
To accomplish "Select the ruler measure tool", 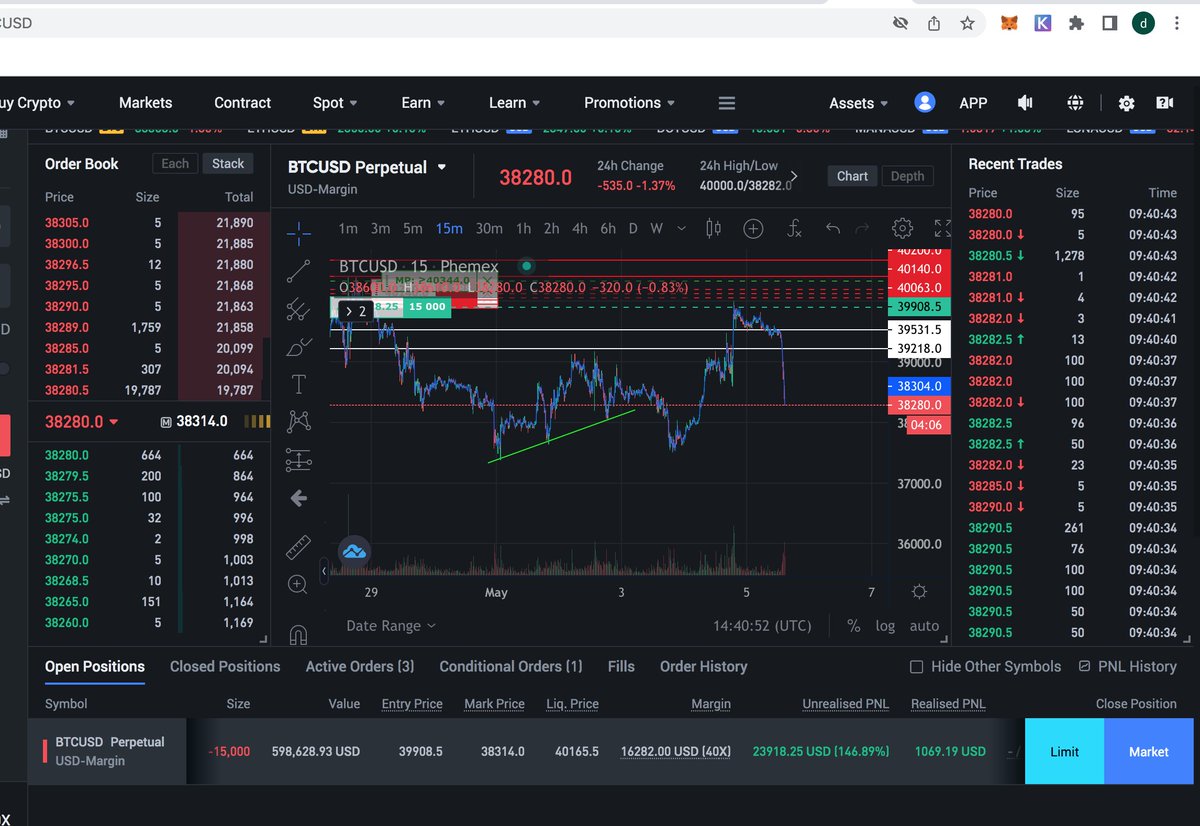I will tap(298, 547).
